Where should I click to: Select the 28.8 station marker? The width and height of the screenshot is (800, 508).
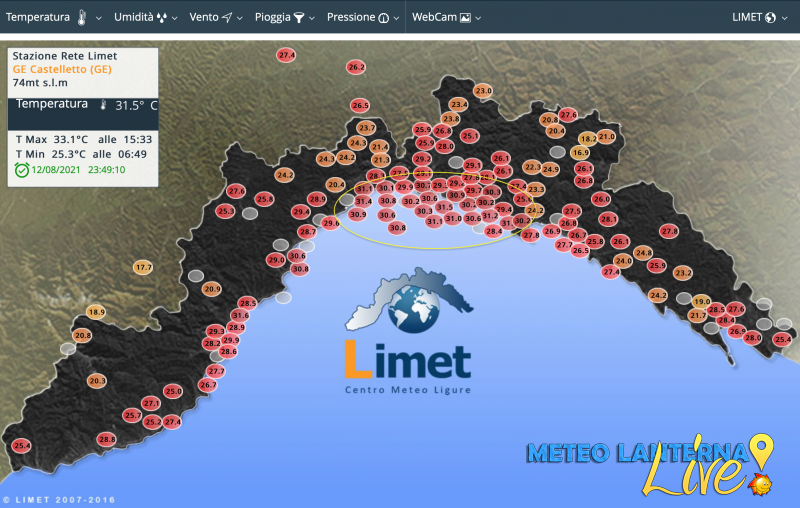click(x=107, y=439)
